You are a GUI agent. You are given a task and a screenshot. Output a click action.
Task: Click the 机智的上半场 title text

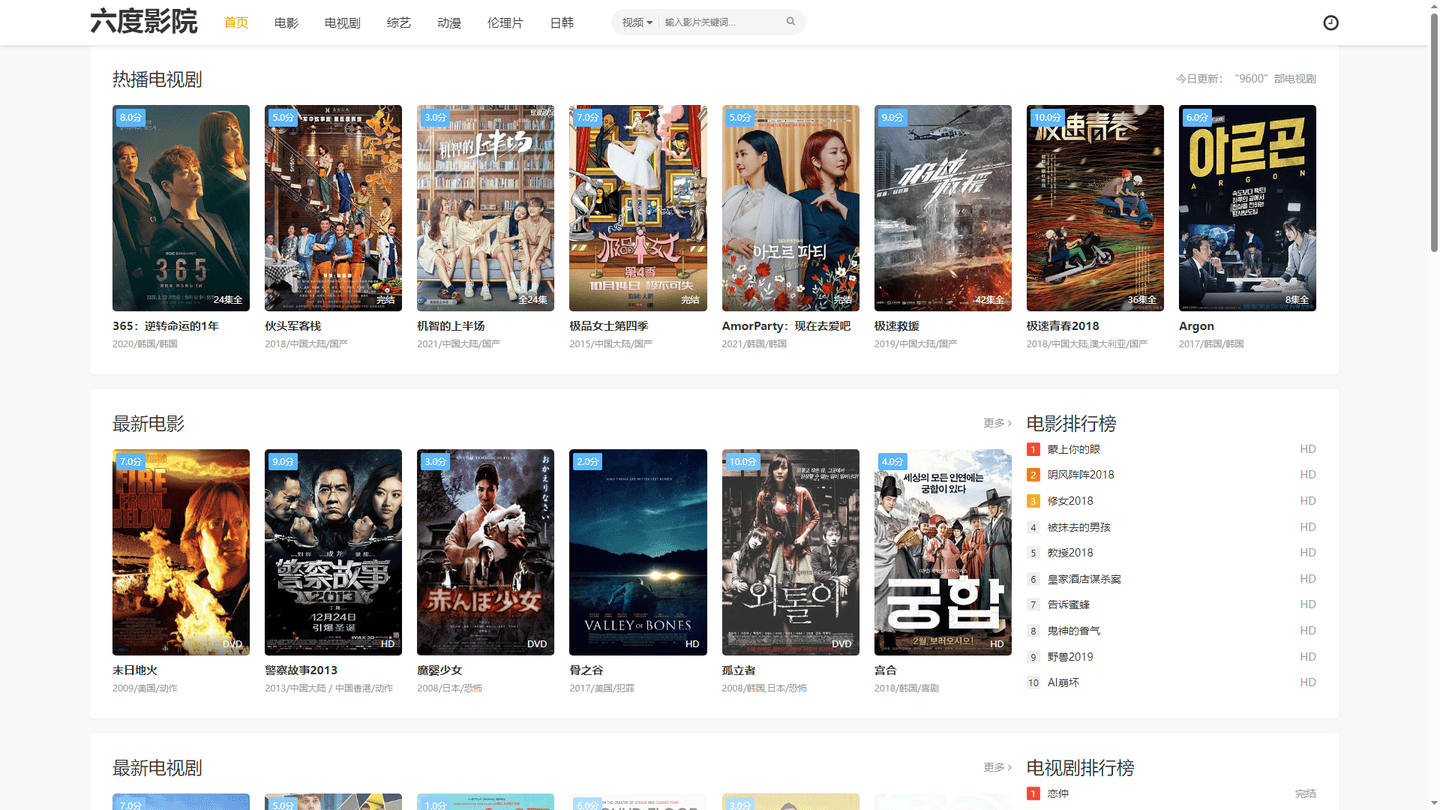click(x=451, y=326)
